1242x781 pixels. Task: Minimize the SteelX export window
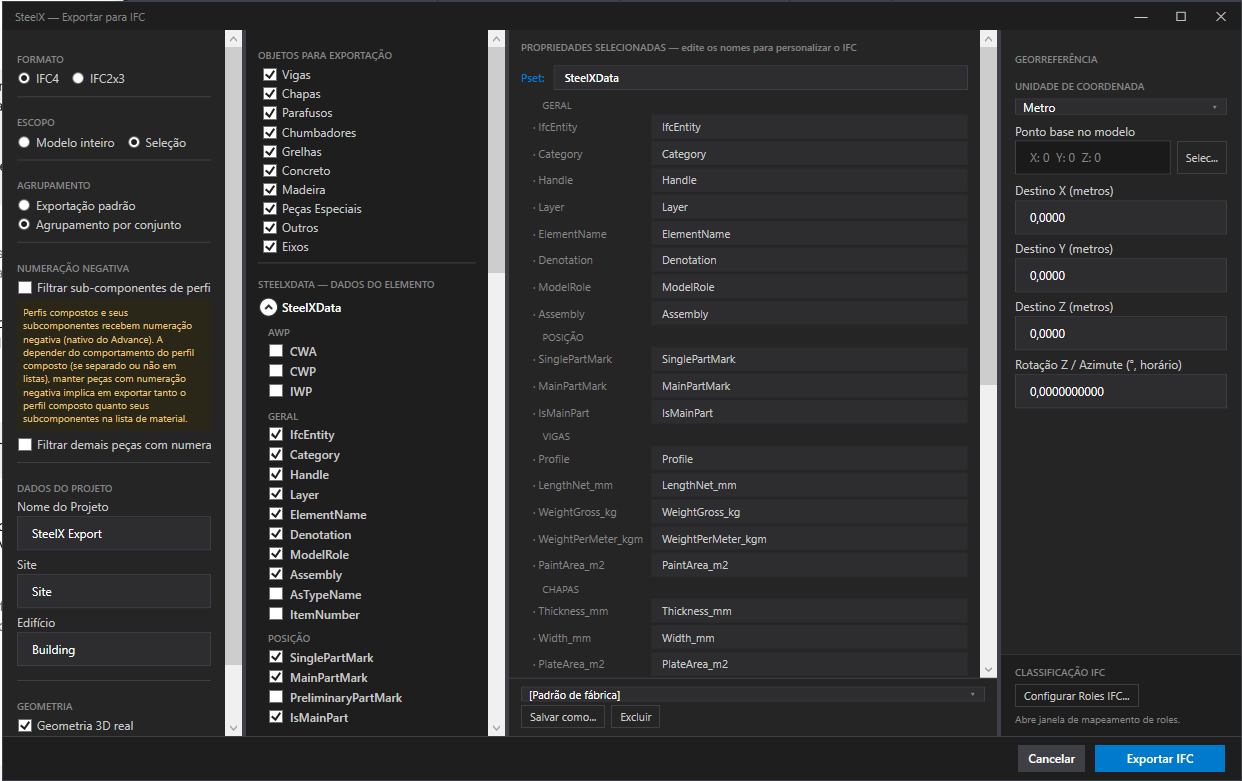point(1141,16)
